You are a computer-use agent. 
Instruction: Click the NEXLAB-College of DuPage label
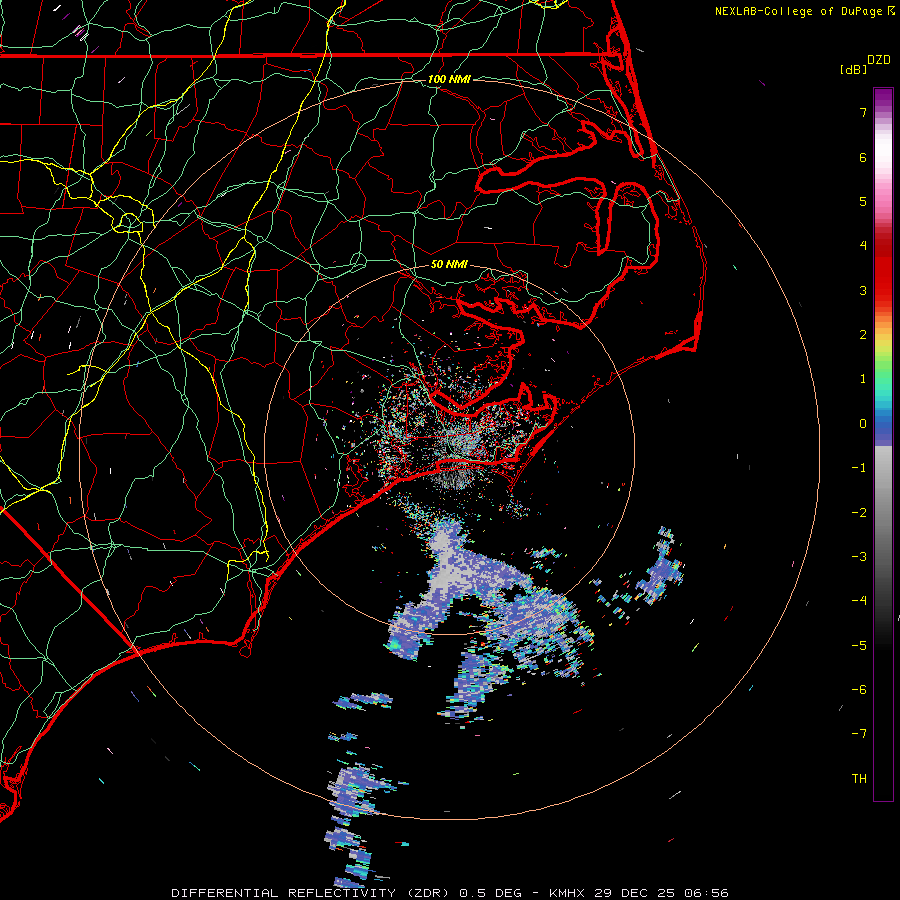pyautogui.click(x=798, y=11)
